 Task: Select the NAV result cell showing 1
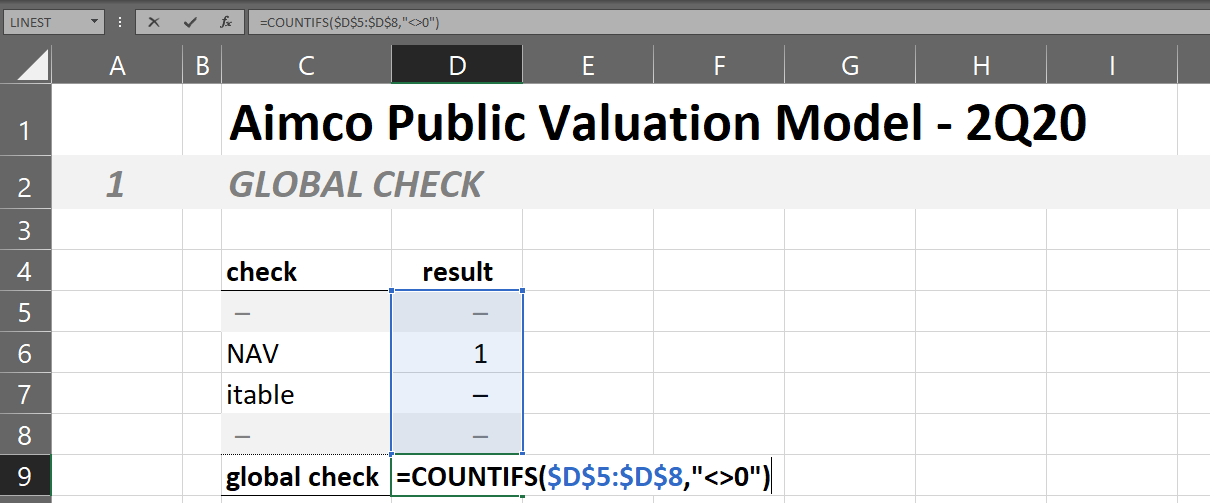[x=457, y=353]
